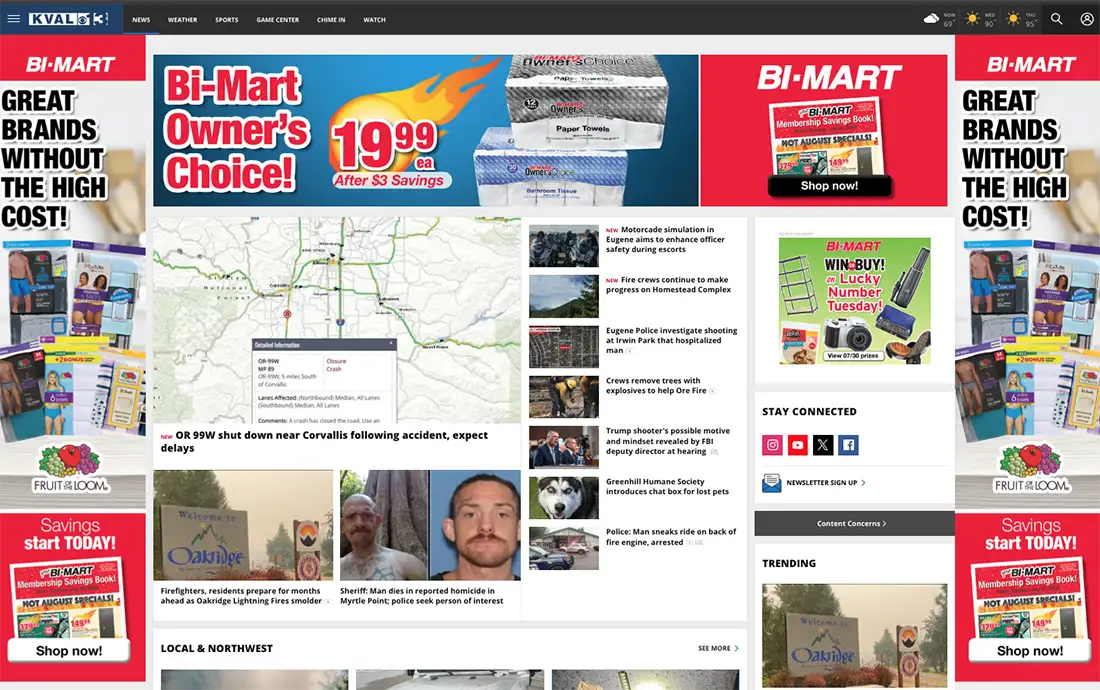Click Shop now in left Bi-Mart sidebar ad
Image resolution: width=1100 pixels, height=690 pixels.
[69, 651]
